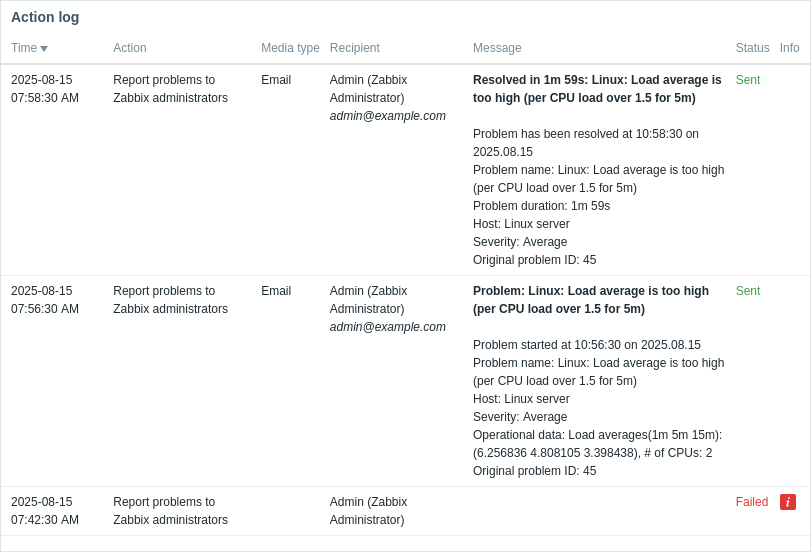This screenshot has width=811, height=552.
Task: Click the red info icon in Failed row
Action: point(788,502)
